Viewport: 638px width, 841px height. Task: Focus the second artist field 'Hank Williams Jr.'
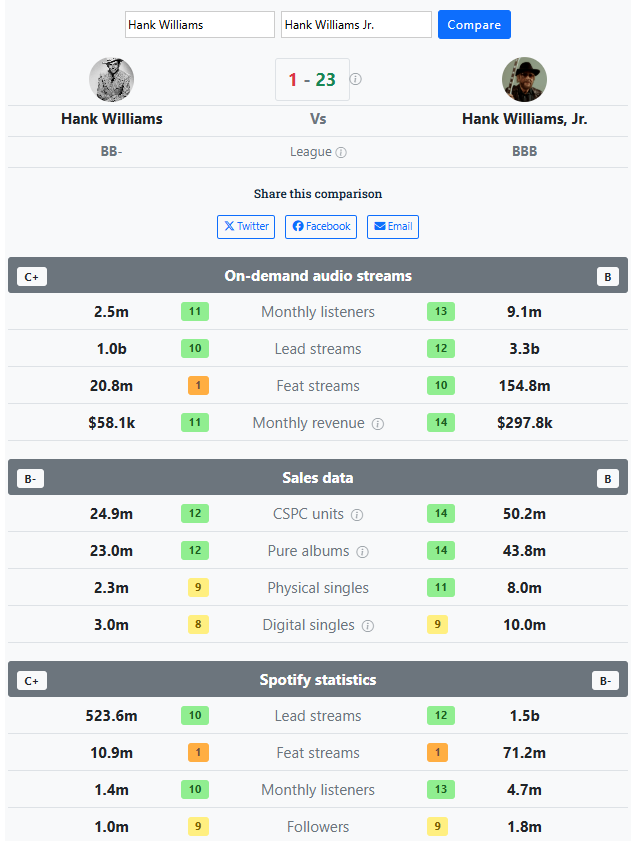point(357,25)
